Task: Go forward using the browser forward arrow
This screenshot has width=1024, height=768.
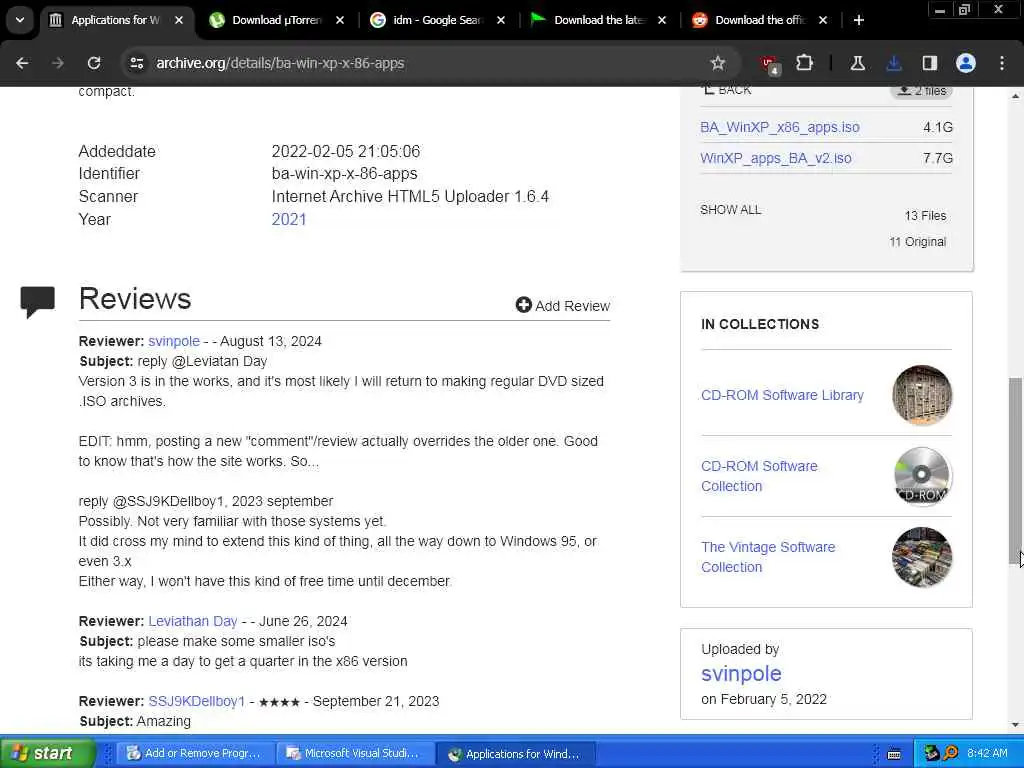Action: (x=58, y=63)
